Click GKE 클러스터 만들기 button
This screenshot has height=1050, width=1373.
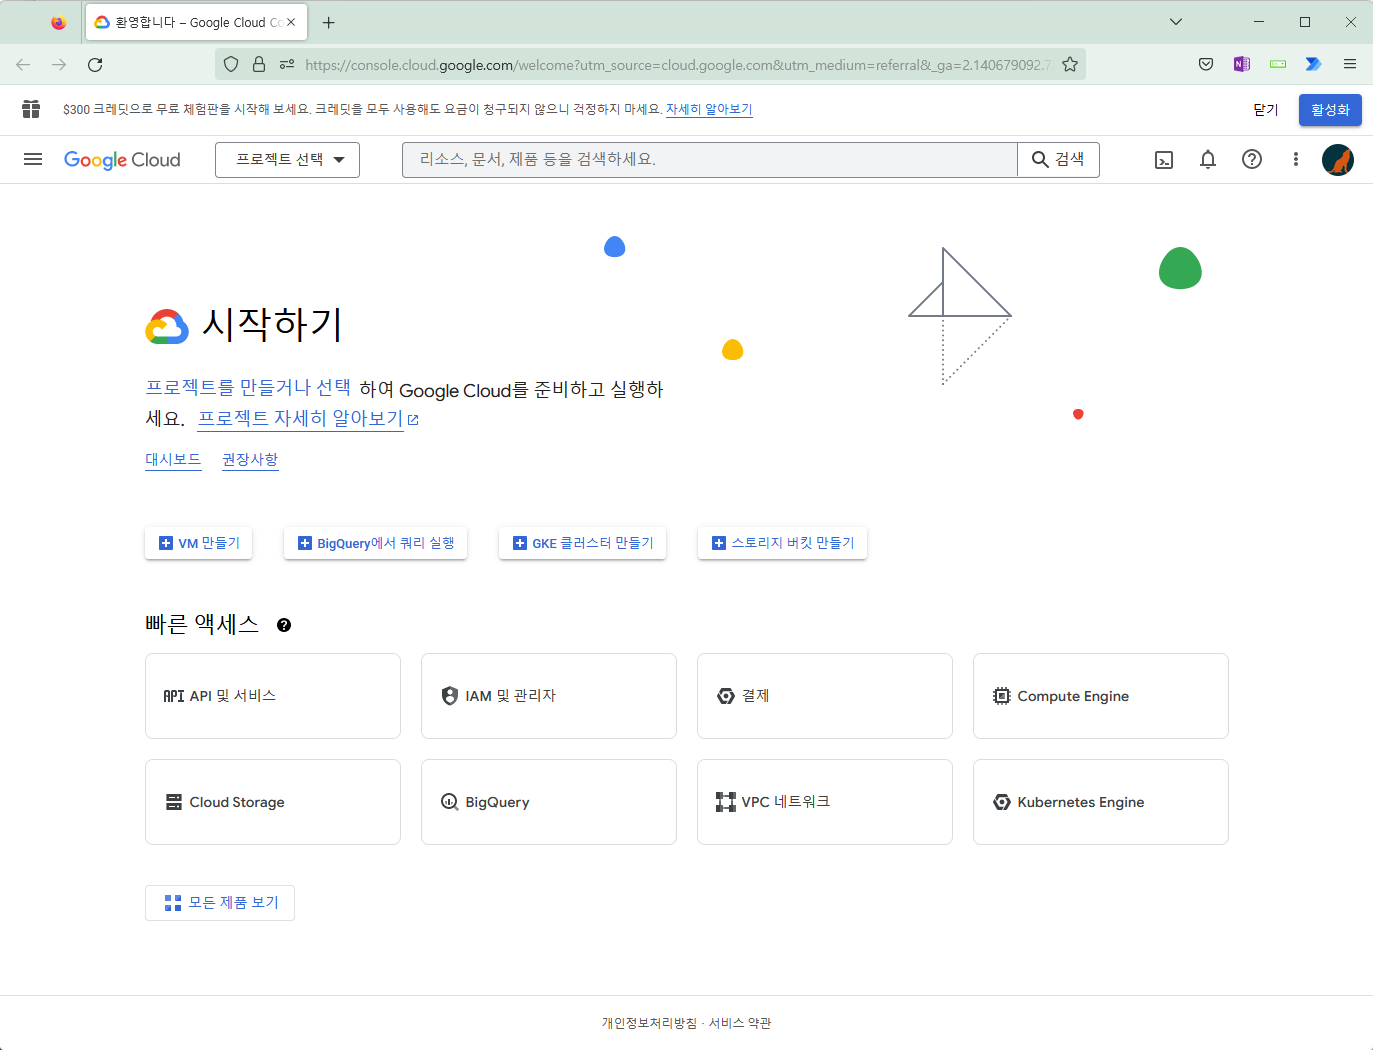(583, 543)
